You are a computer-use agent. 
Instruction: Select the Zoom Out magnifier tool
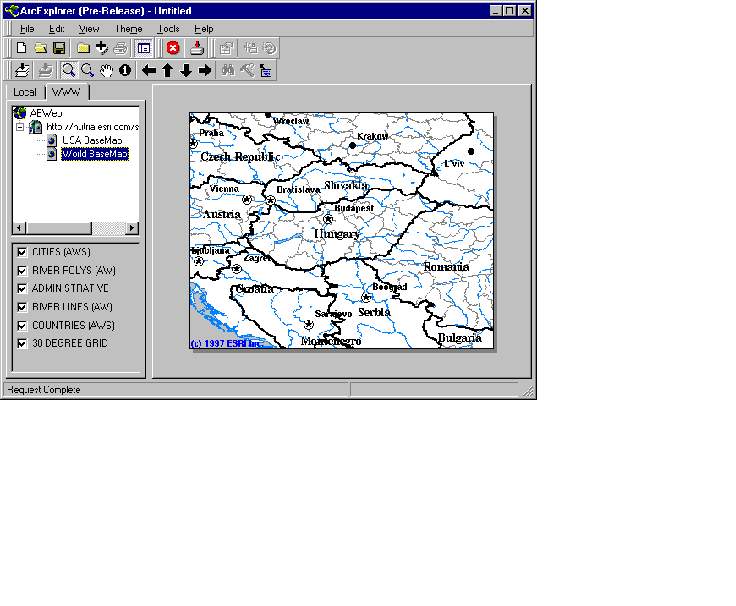coord(87,70)
